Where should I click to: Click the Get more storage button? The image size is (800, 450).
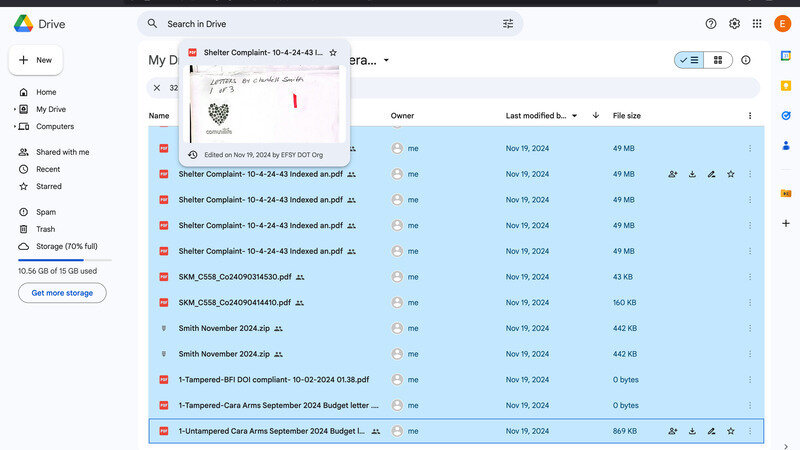pos(62,293)
